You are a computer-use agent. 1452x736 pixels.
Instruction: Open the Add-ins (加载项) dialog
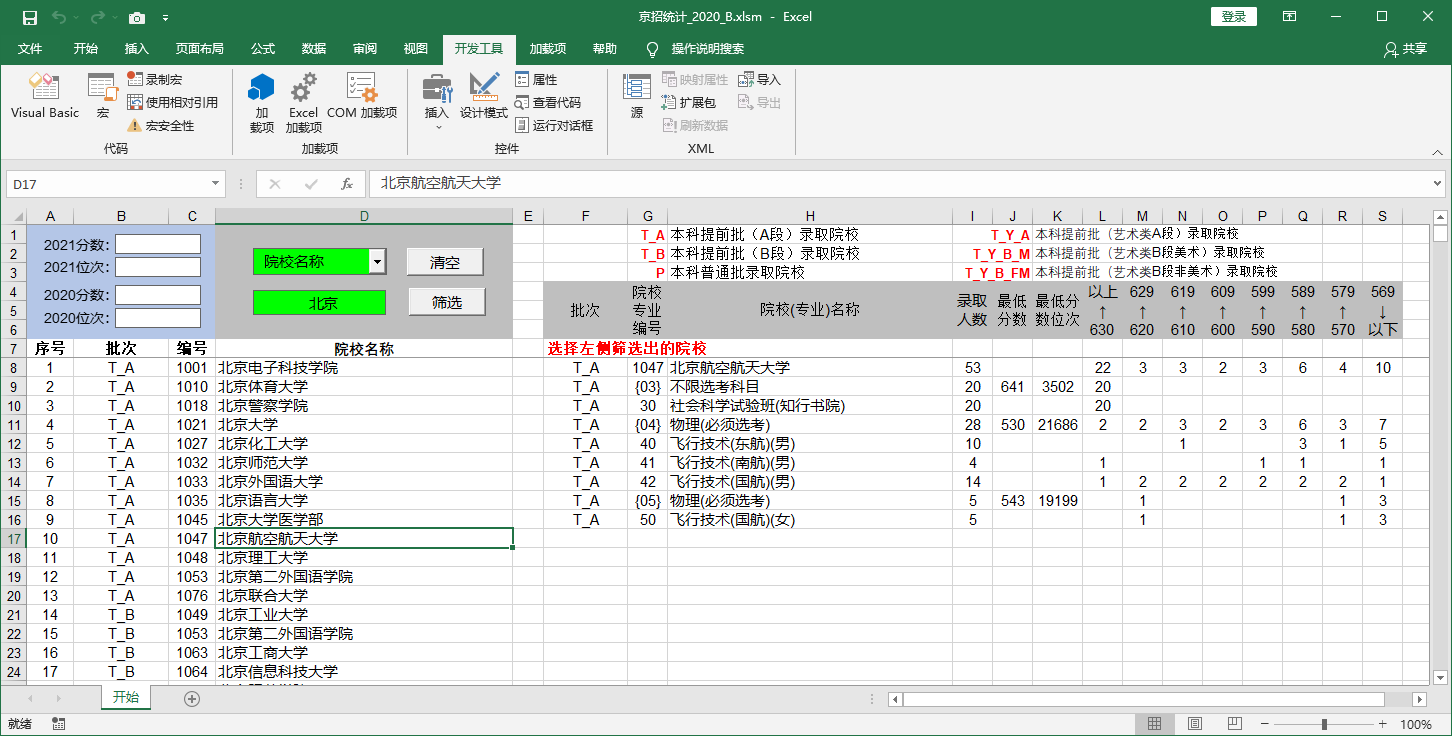coord(261,103)
